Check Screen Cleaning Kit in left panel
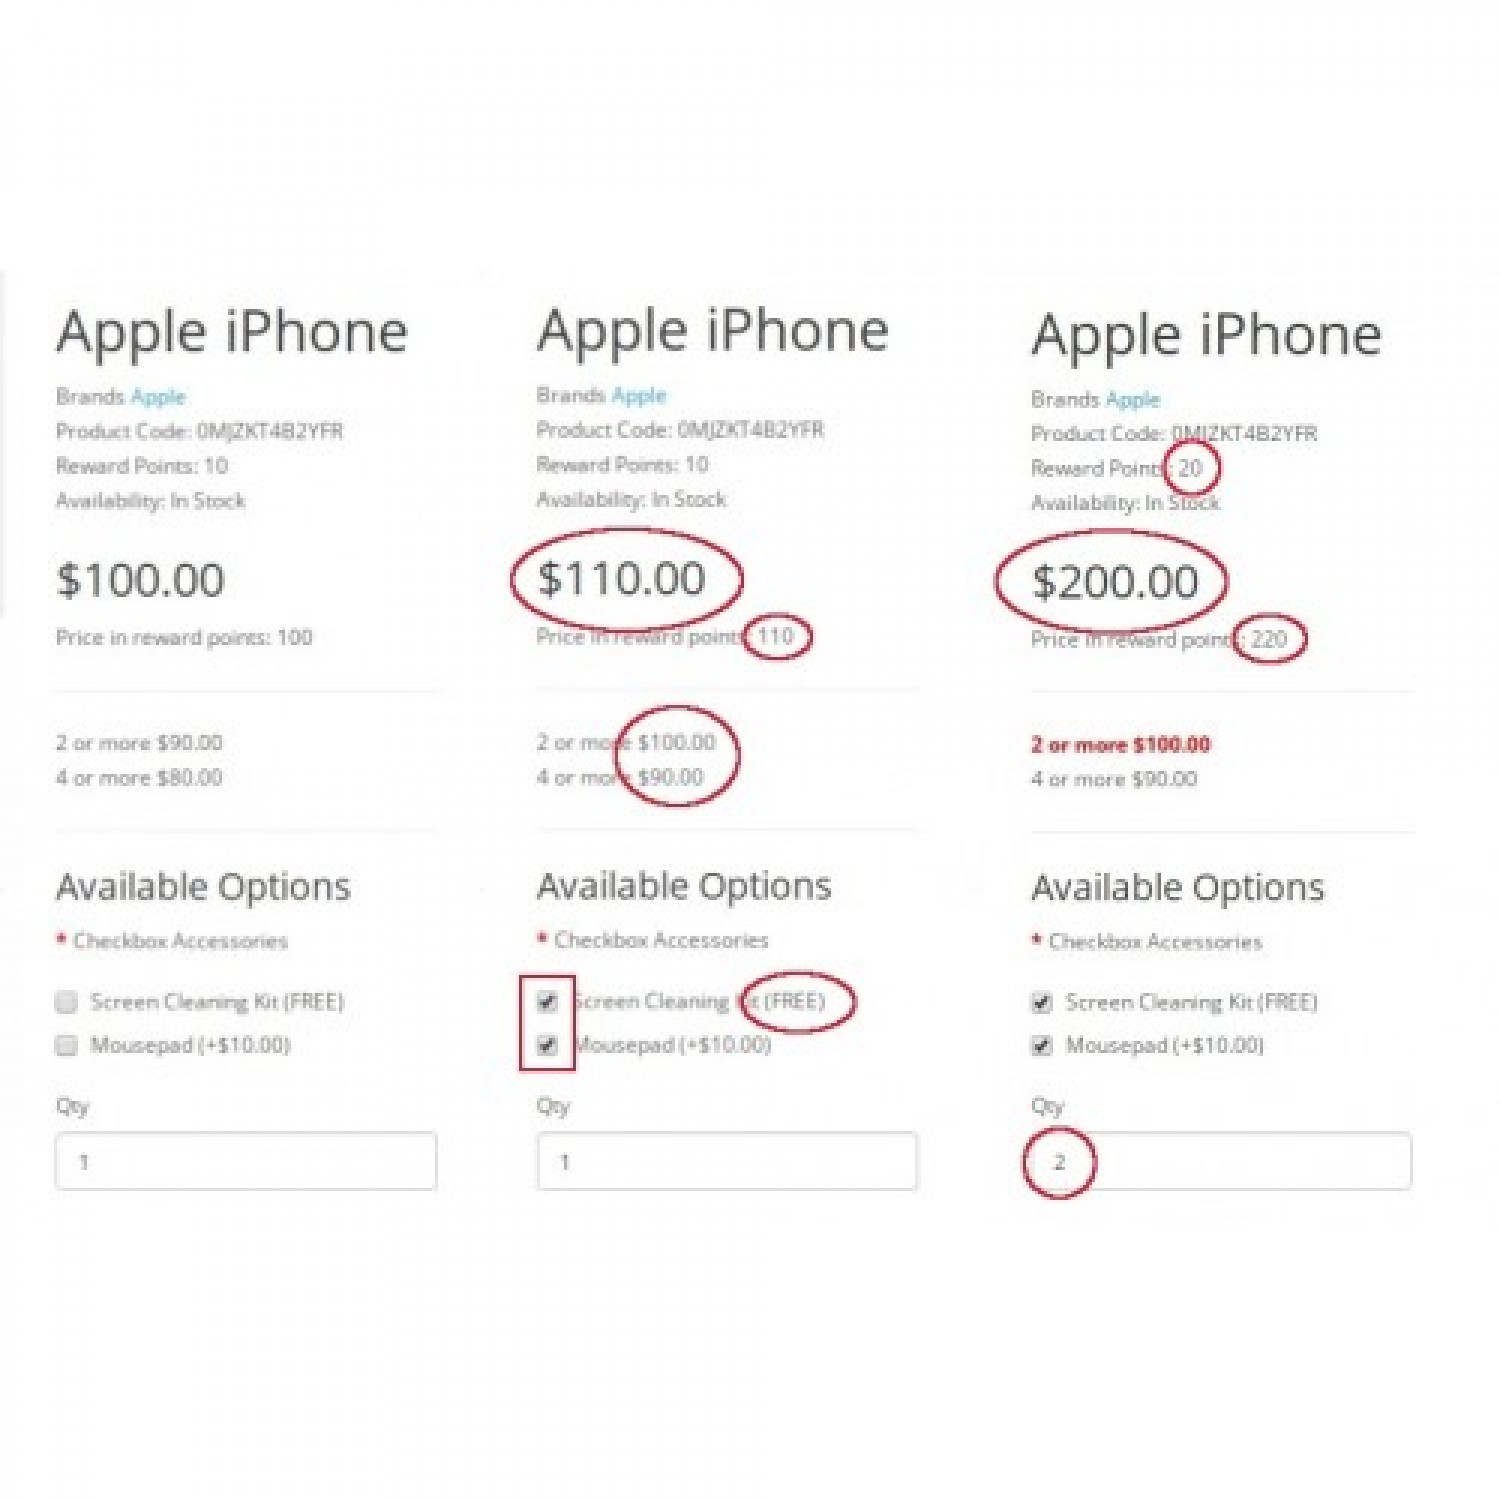The image size is (1500, 1500). click(66, 1001)
